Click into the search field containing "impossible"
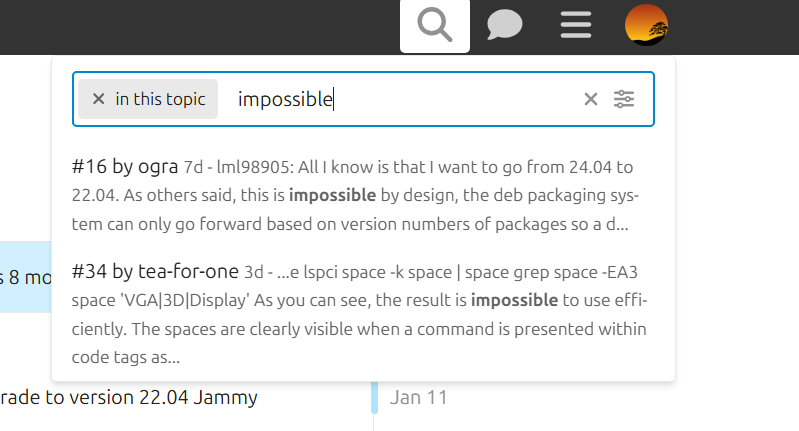This screenshot has width=799, height=431. pyautogui.click(x=400, y=99)
